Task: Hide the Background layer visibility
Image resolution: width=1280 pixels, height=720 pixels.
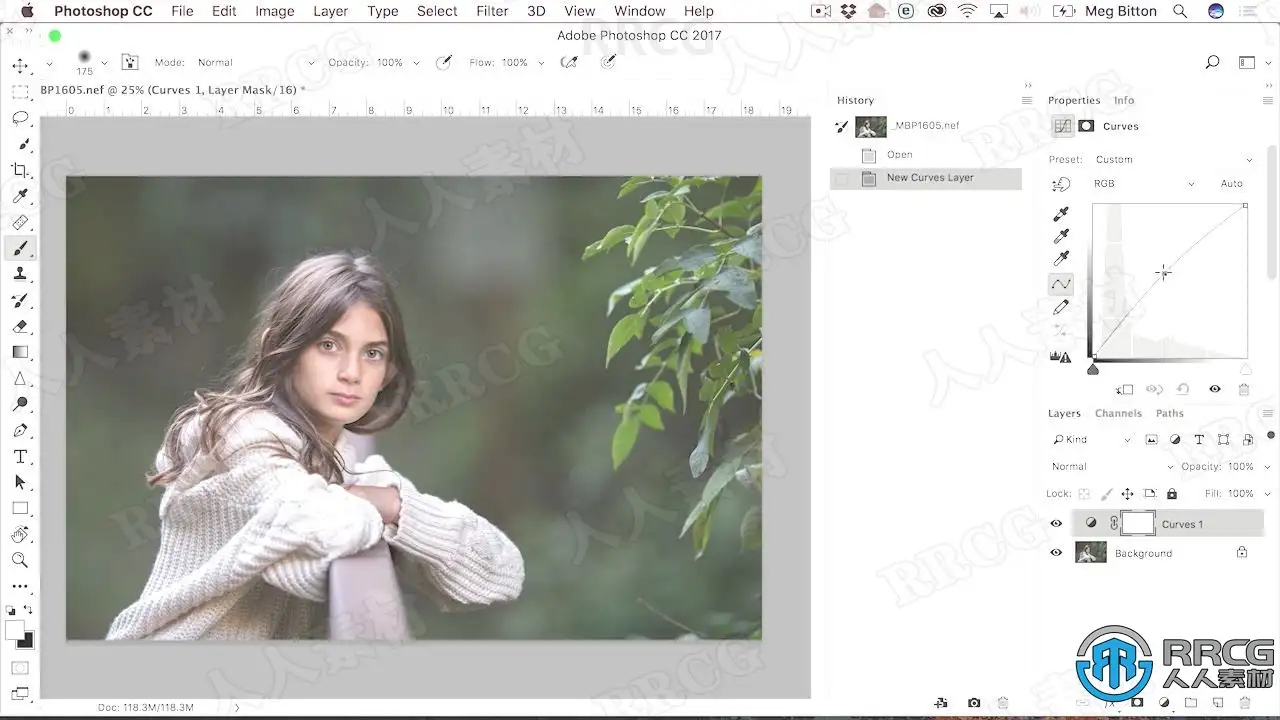Action: [1056, 553]
